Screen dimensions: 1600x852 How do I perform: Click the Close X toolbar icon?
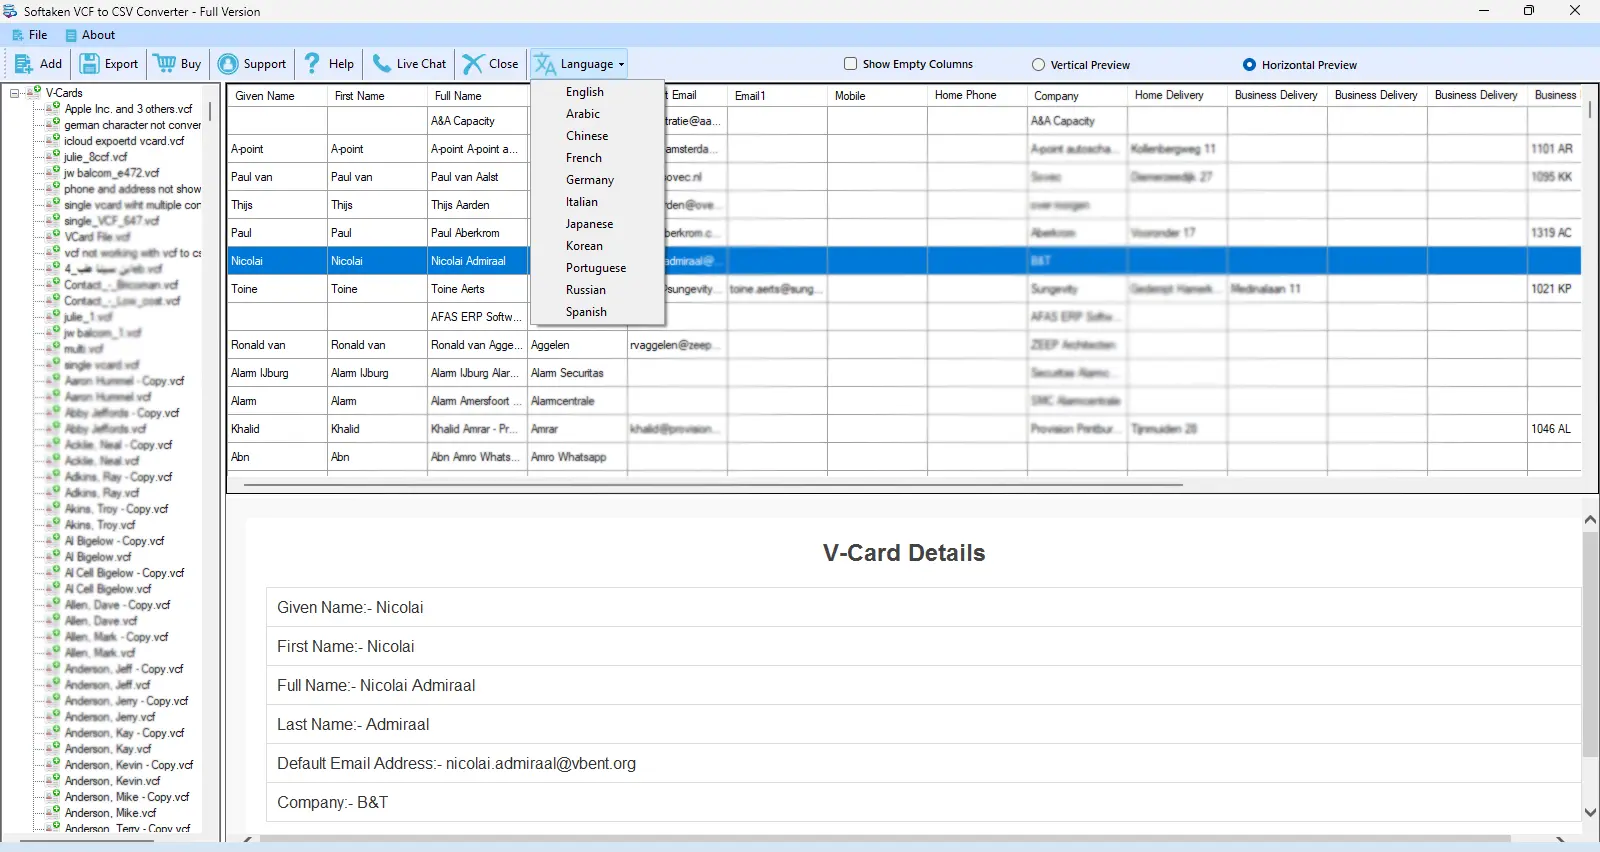click(472, 64)
